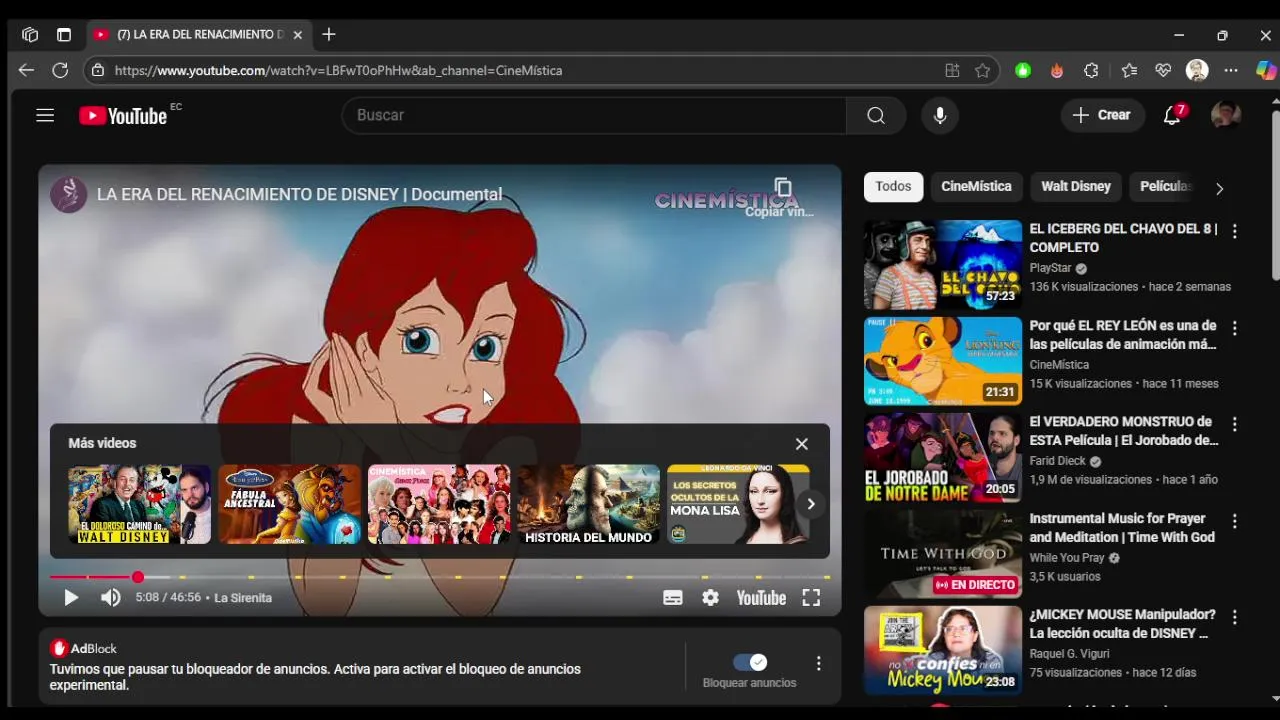Open Copilot icon in browser toolbar

(x=1266, y=70)
